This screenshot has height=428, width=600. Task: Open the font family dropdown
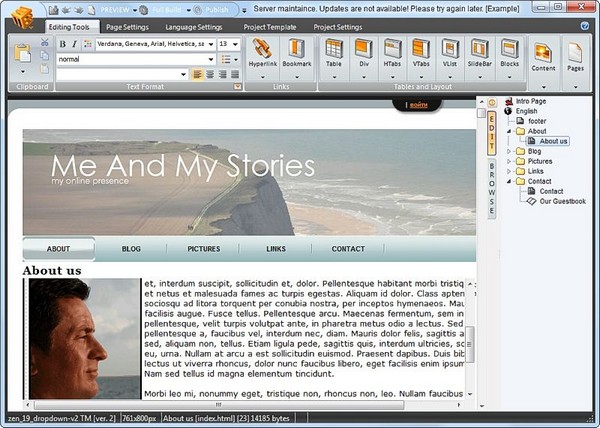coord(212,44)
